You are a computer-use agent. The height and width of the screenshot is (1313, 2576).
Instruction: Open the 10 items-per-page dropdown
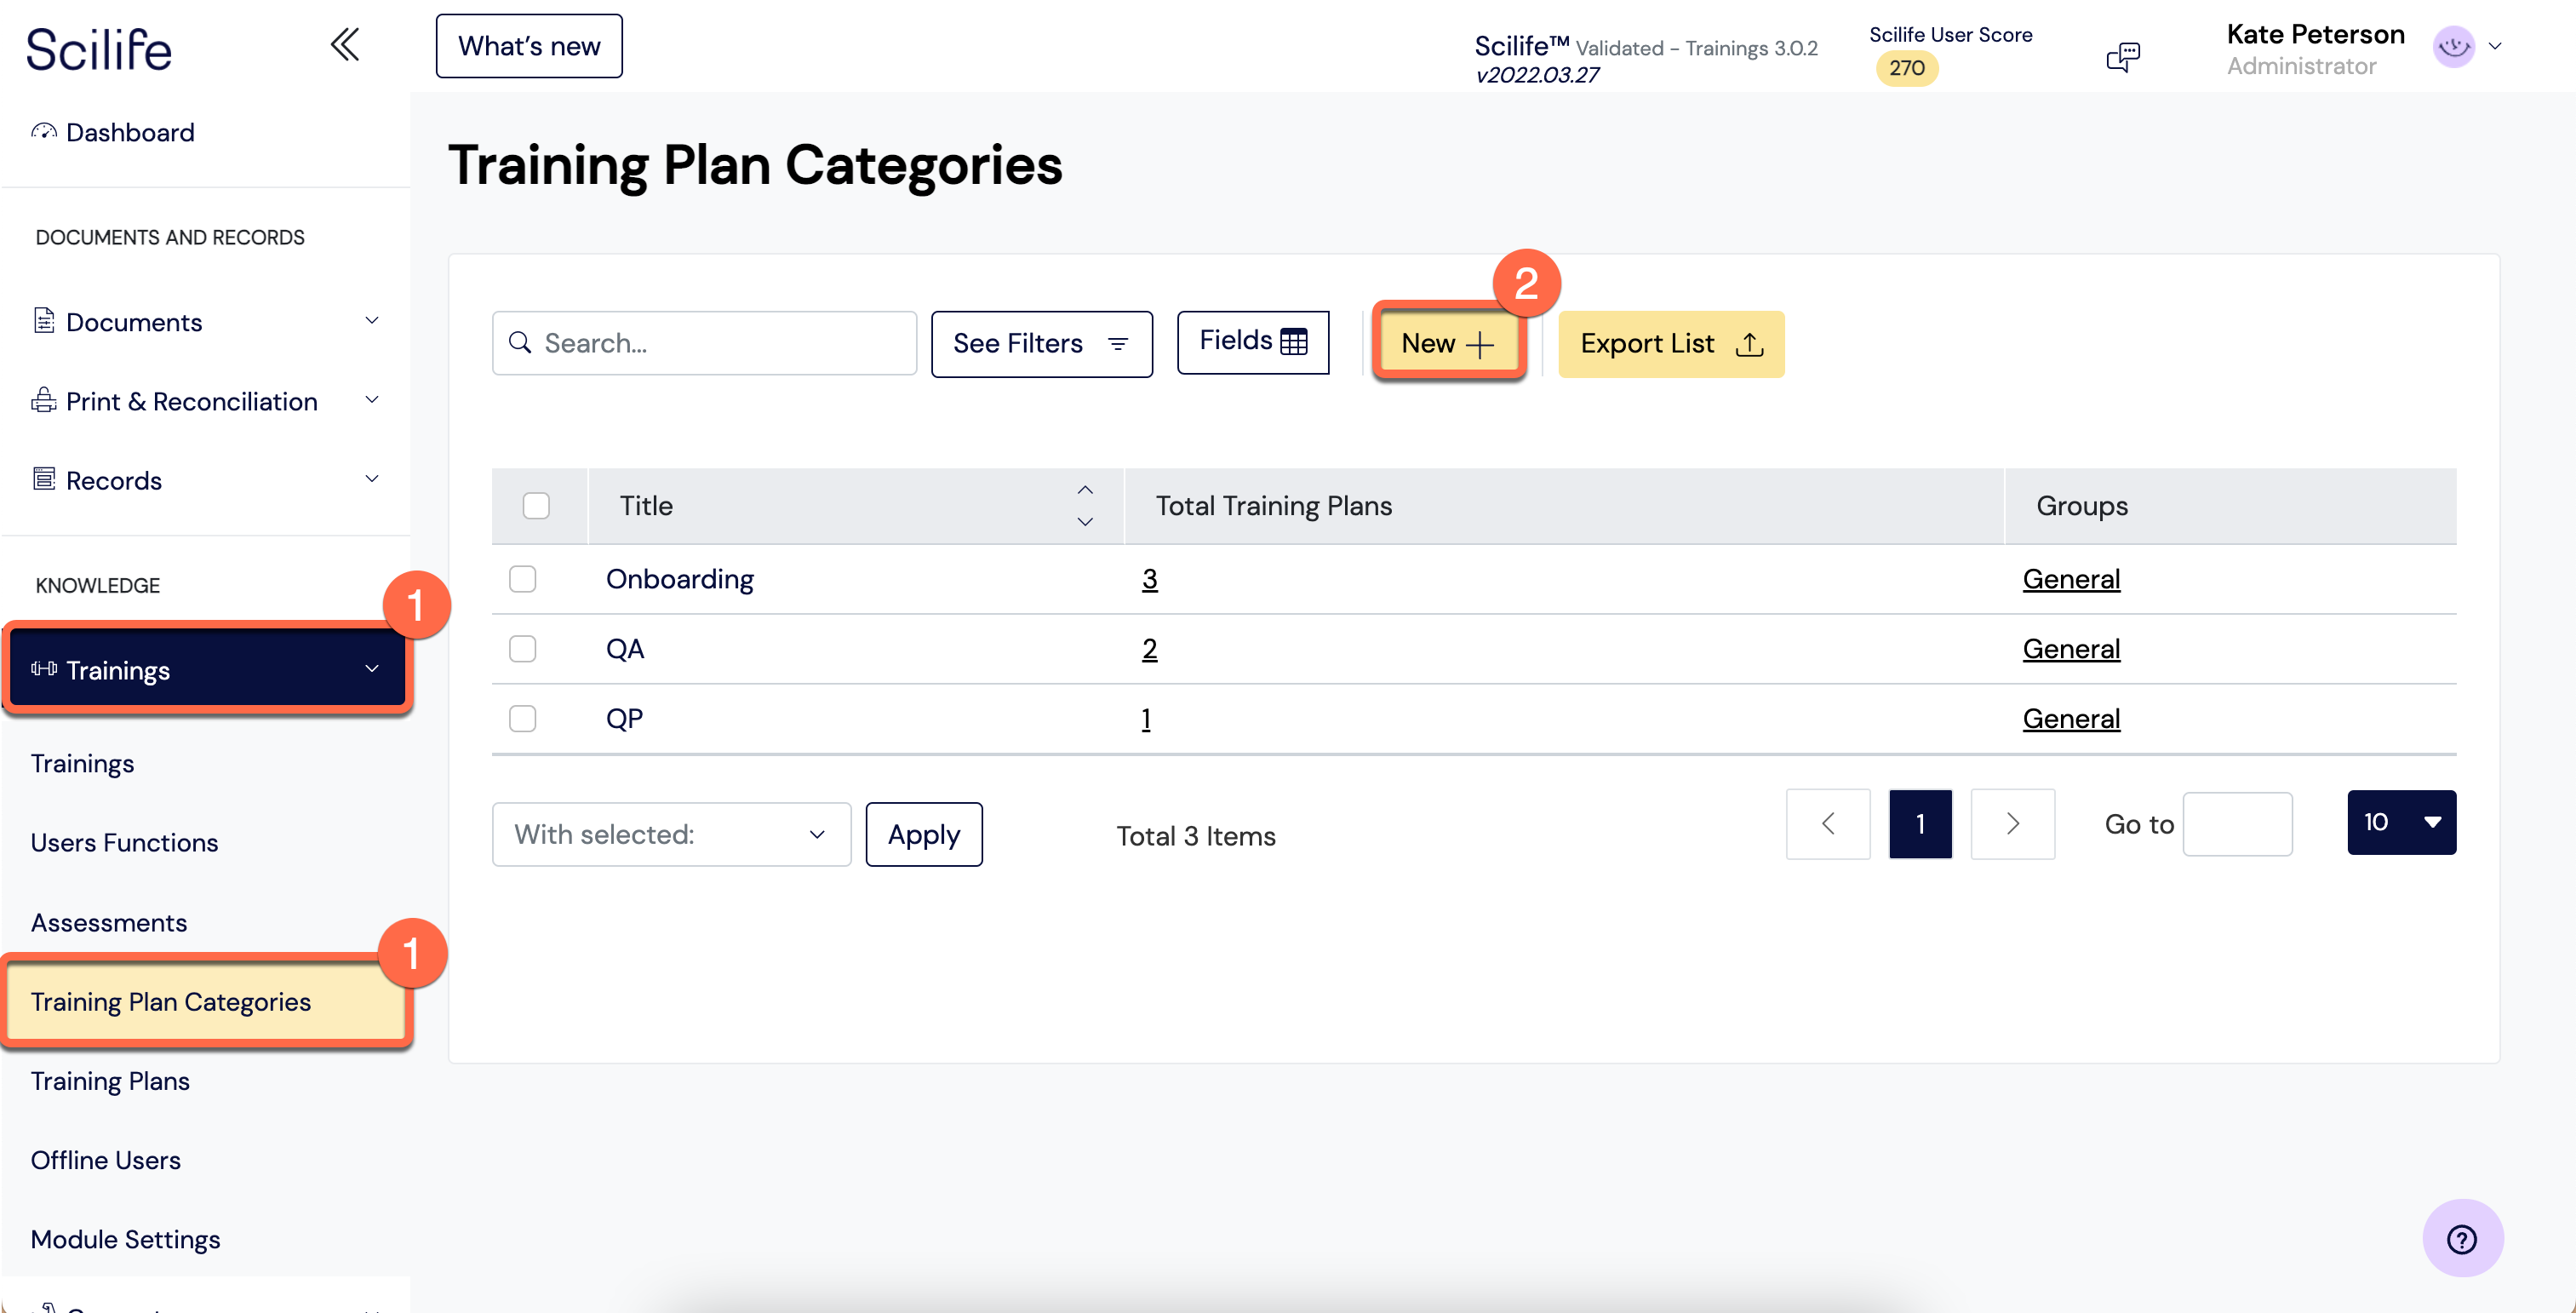(2400, 822)
